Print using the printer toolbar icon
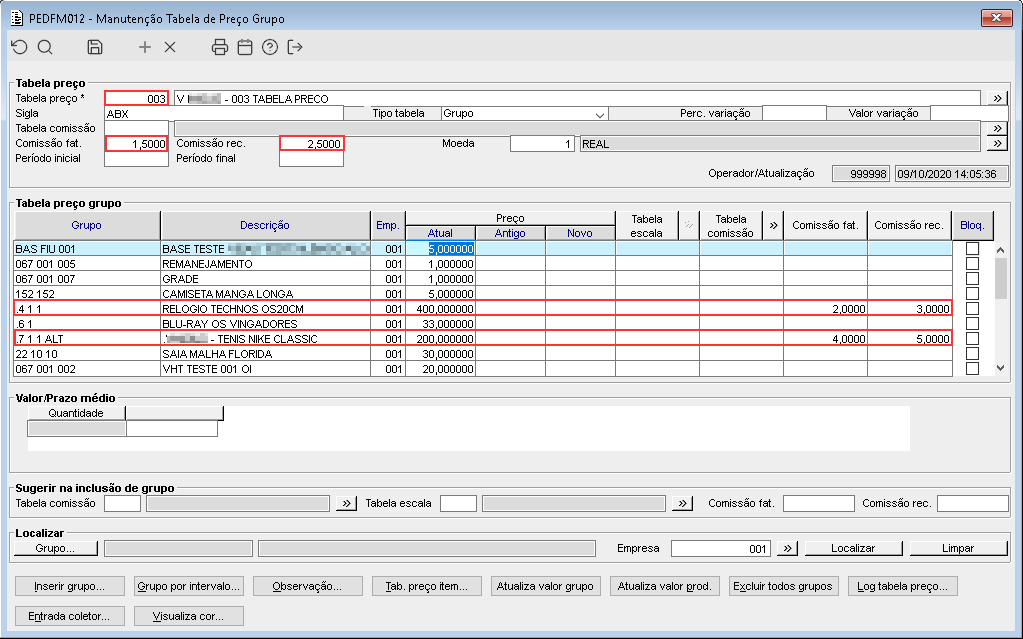 tap(220, 47)
